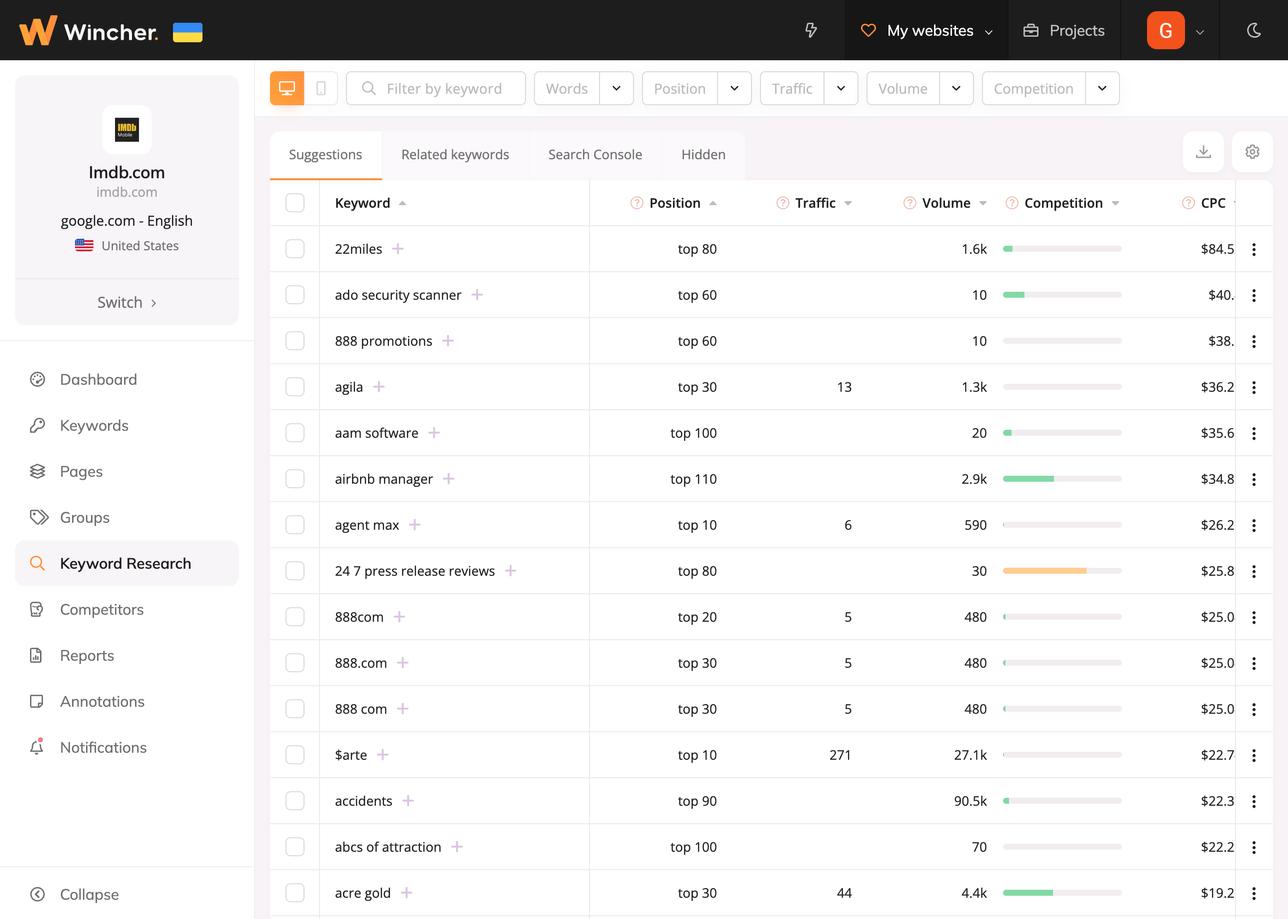Expand the Words filter dropdown

(616, 88)
